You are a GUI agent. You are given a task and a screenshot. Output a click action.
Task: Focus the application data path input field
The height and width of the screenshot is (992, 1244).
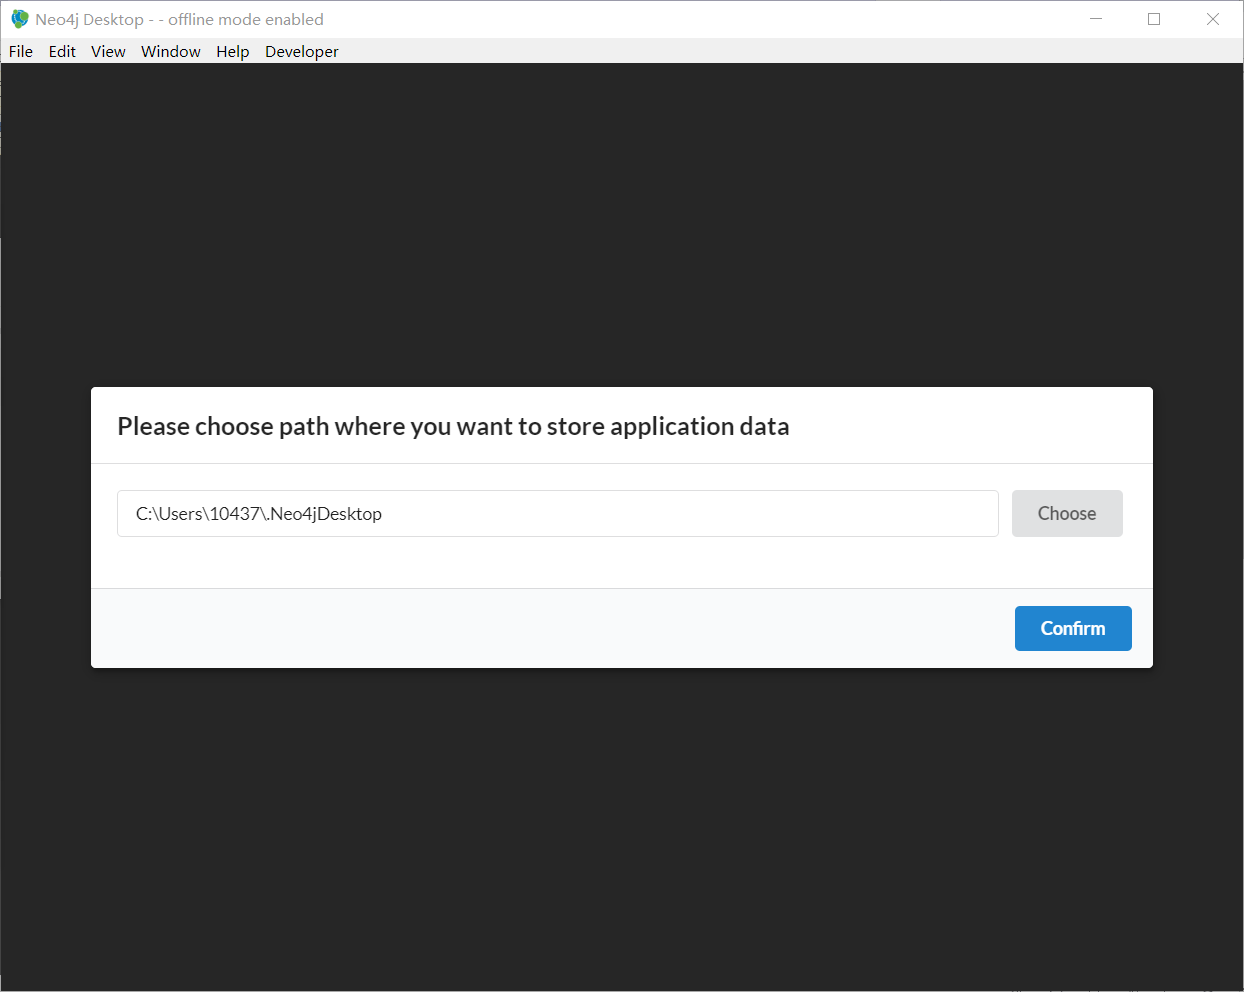click(558, 513)
